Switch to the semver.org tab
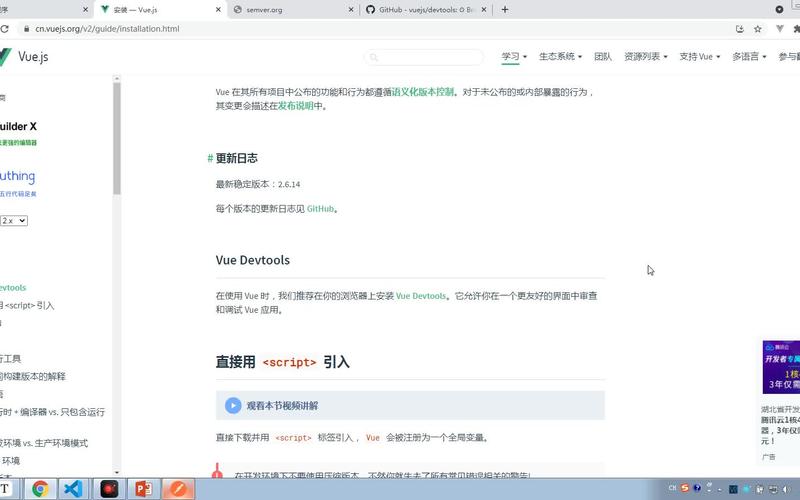This screenshot has height=500, width=800. tap(293, 10)
